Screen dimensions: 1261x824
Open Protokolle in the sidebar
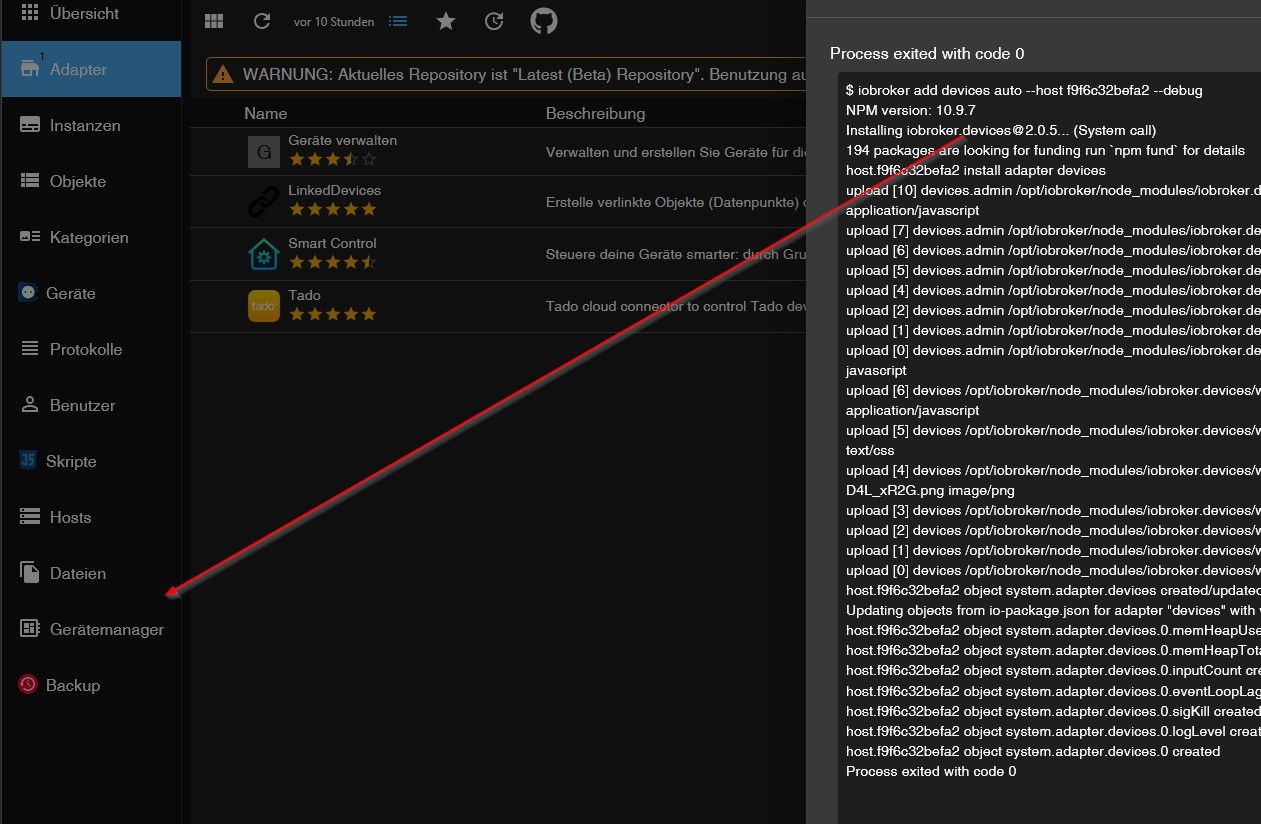[91, 349]
